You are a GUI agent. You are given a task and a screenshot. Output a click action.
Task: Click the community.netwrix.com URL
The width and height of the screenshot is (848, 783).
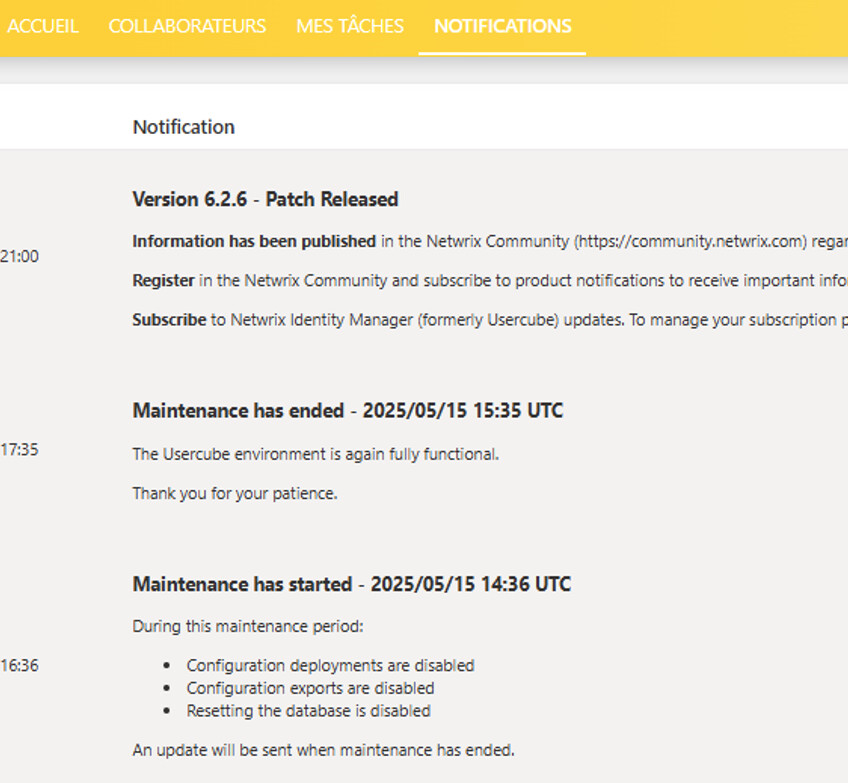(x=690, y=241)
